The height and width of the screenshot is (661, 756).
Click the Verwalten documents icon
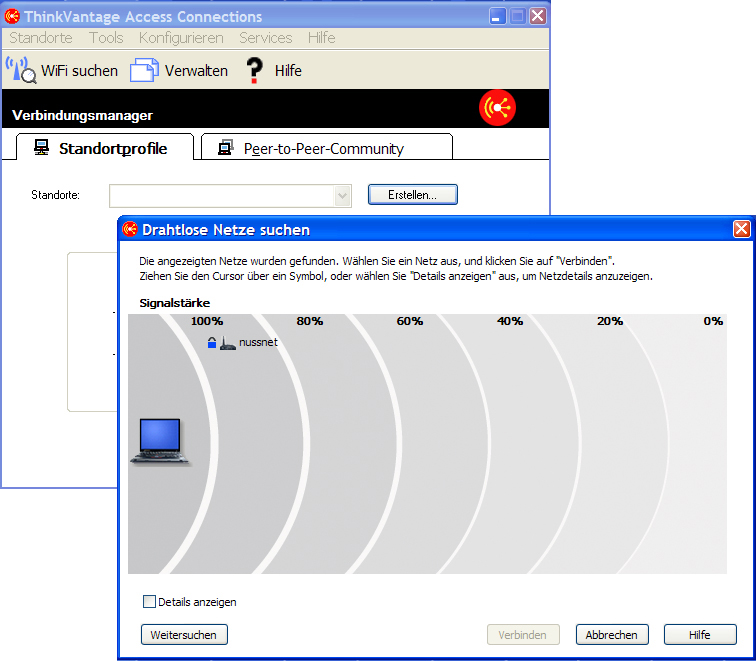[144, 70]
